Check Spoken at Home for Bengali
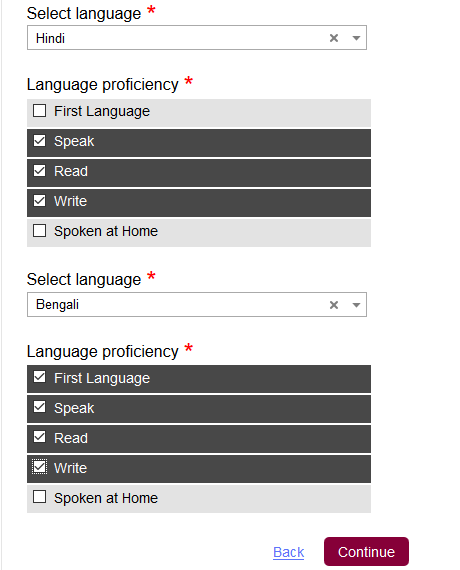 pyautogui.click(x=39, y=497)
